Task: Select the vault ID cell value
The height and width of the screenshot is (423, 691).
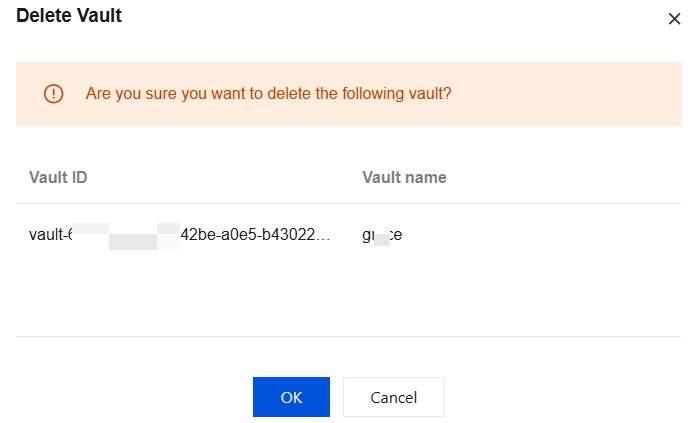Action: pos(179,236)
